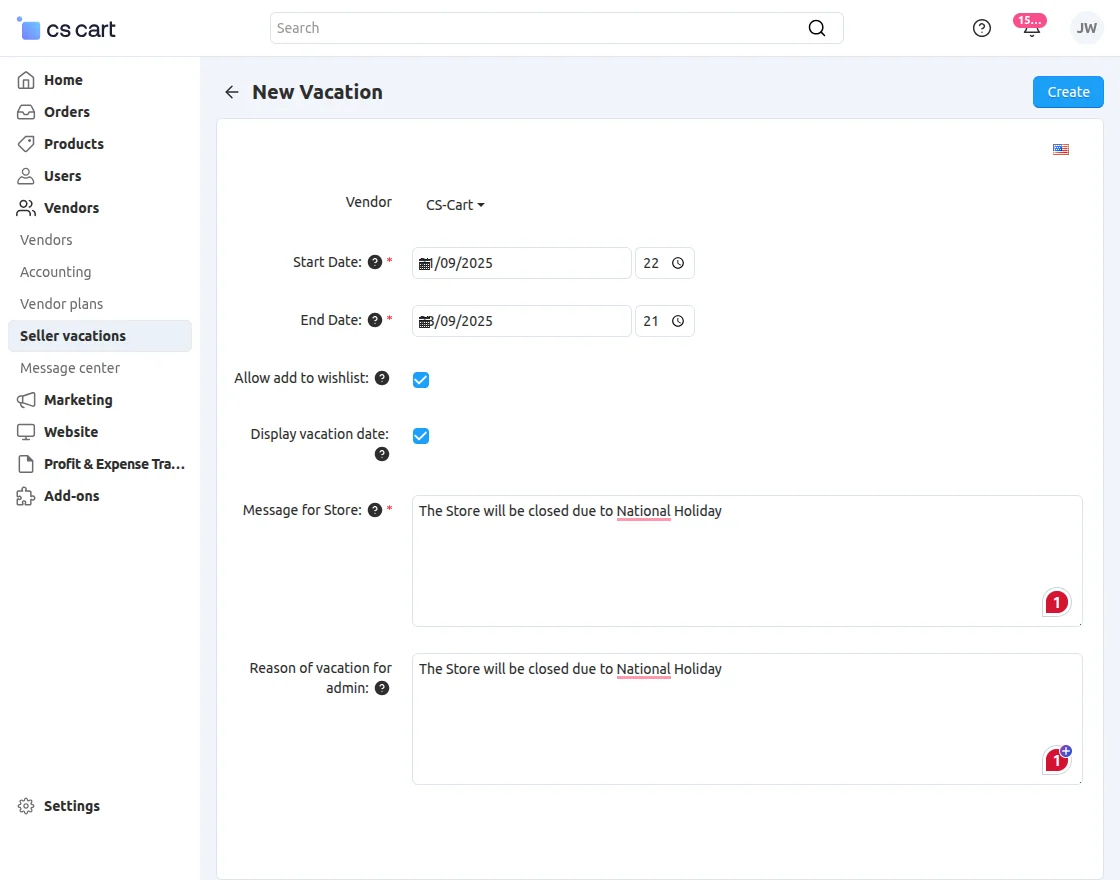Click the Start Date calendar icon
1120x880 pixels.
[425, 264]
